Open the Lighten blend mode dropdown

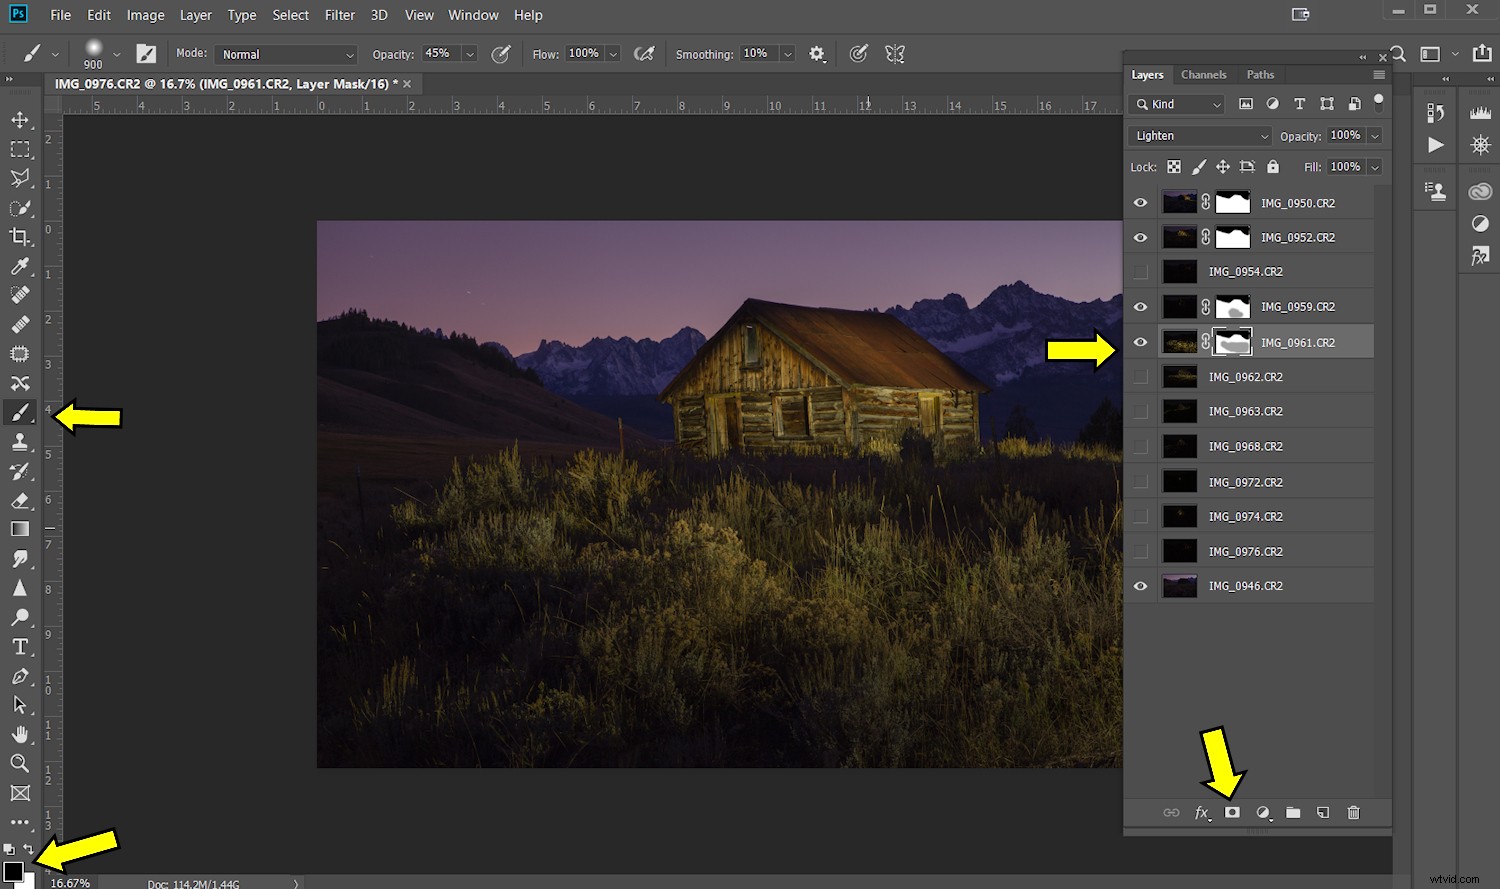click(x=1200, y=136)
